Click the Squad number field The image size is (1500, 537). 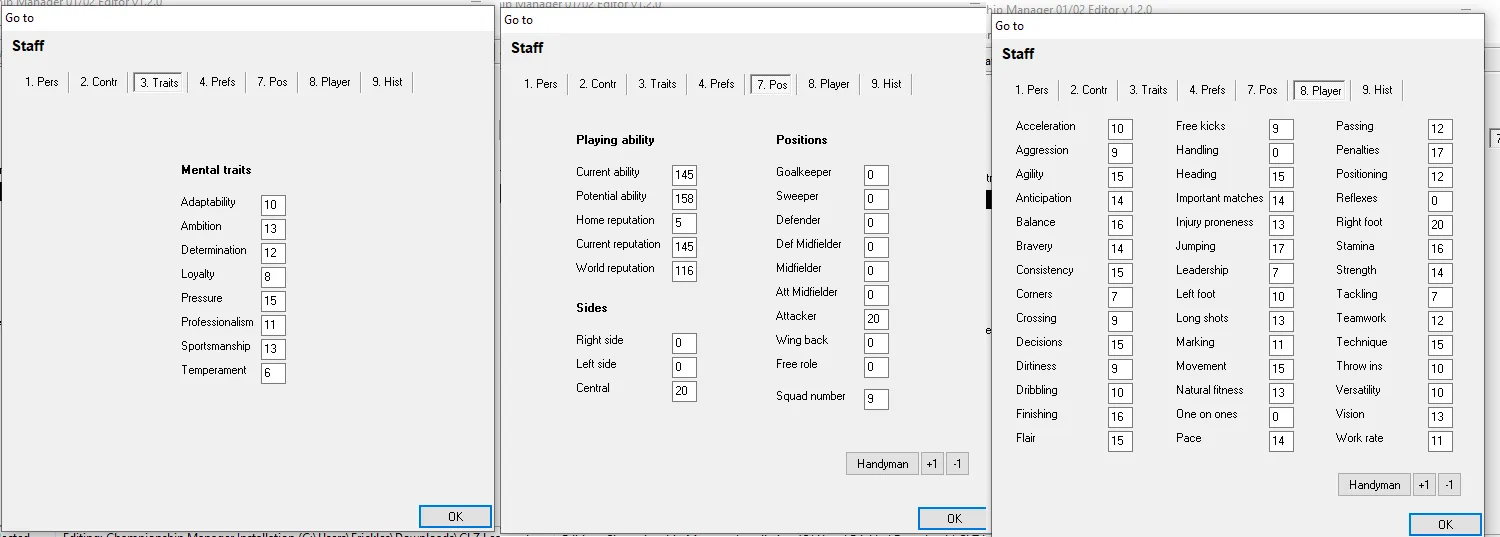click(x=876, y=399)
